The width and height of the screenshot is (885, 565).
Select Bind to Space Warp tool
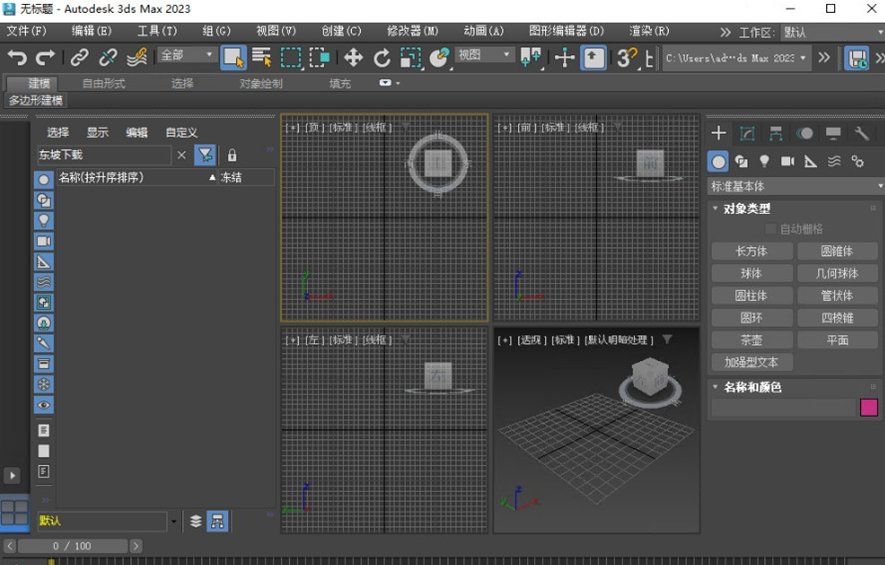click(137, 58)
